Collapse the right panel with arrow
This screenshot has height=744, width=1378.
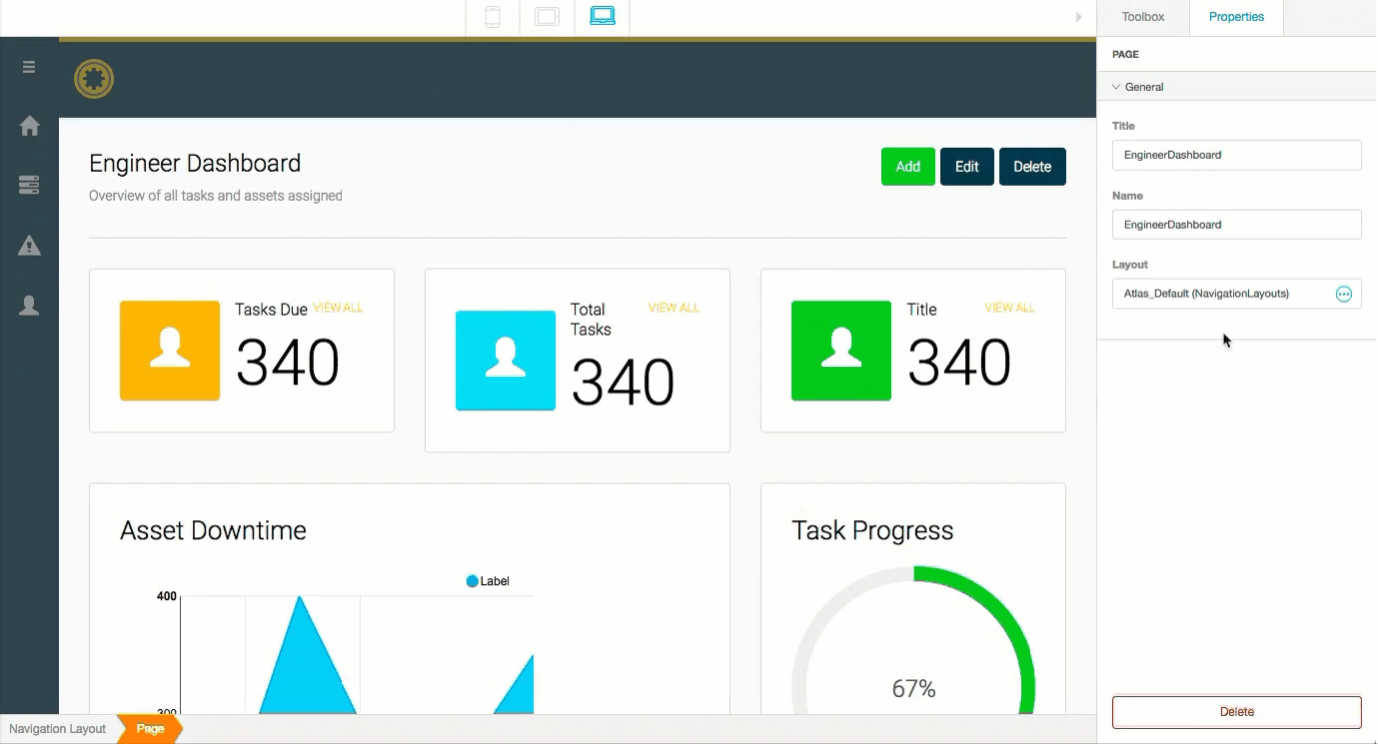pos(1079,17)
